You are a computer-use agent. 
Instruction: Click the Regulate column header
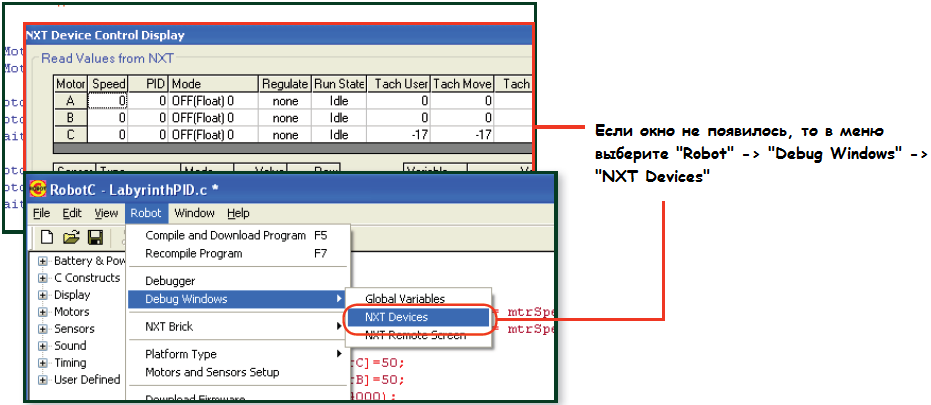(x=286, y=84)
